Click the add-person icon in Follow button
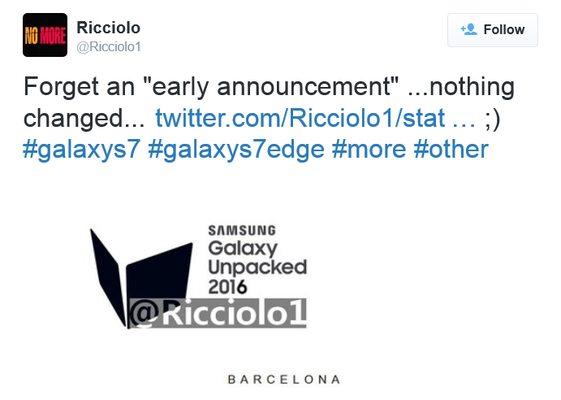 (469, 29)
